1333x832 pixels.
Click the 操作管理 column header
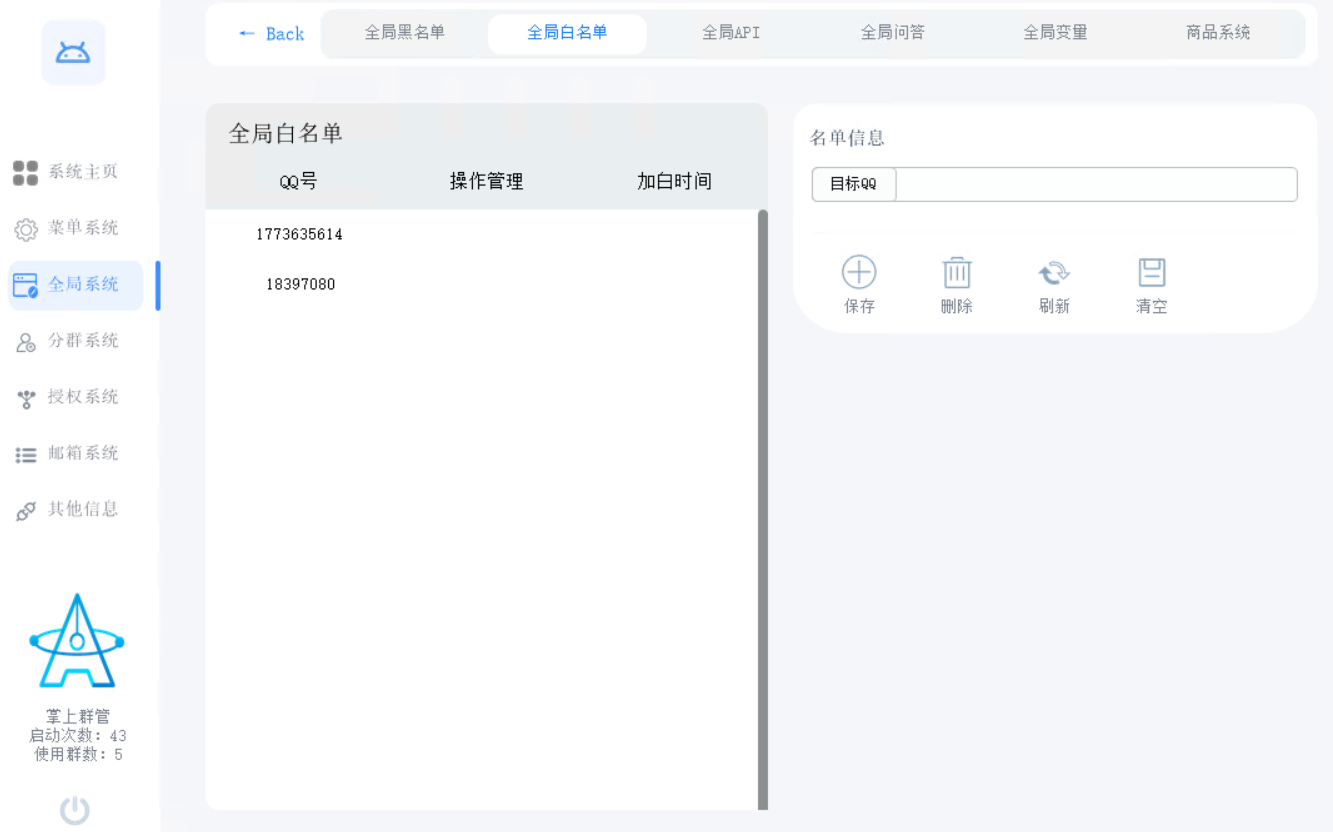(486, 182)
